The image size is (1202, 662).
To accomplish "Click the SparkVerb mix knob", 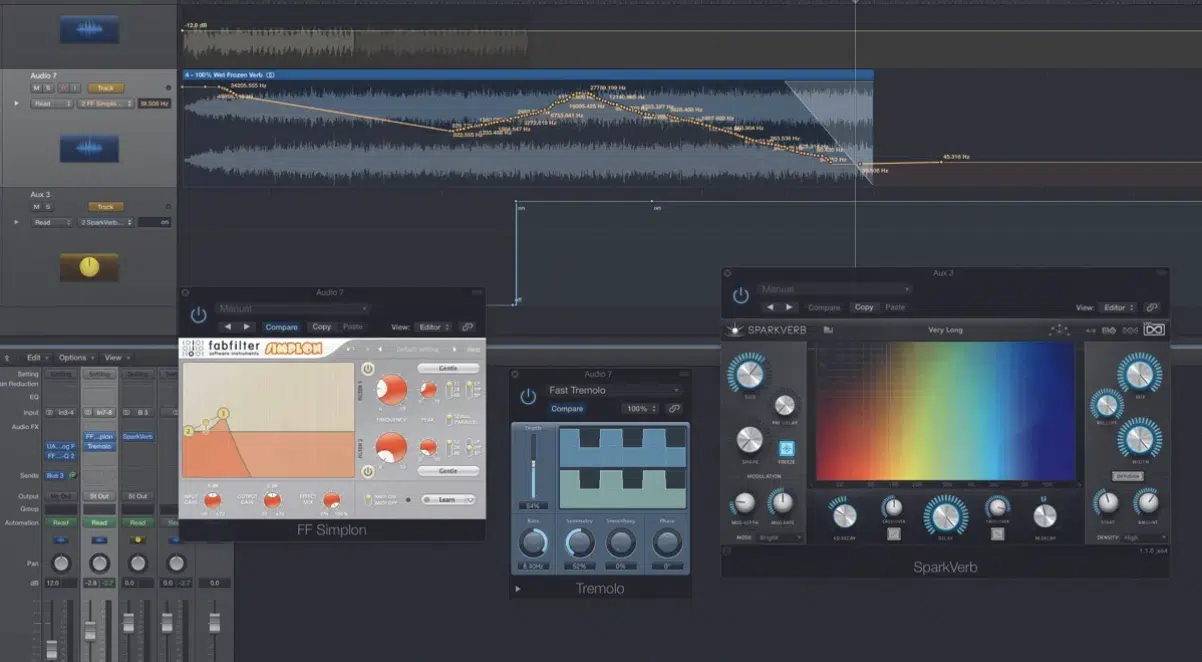I will click(1139, 373).
